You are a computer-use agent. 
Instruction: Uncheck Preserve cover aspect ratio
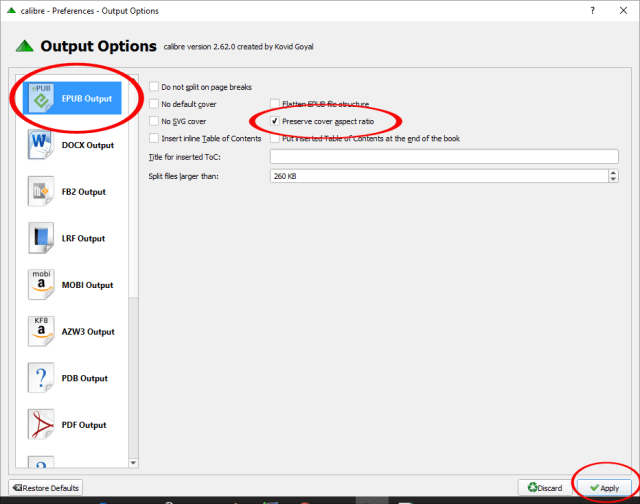pyautogui.click(x=275, y=121)
